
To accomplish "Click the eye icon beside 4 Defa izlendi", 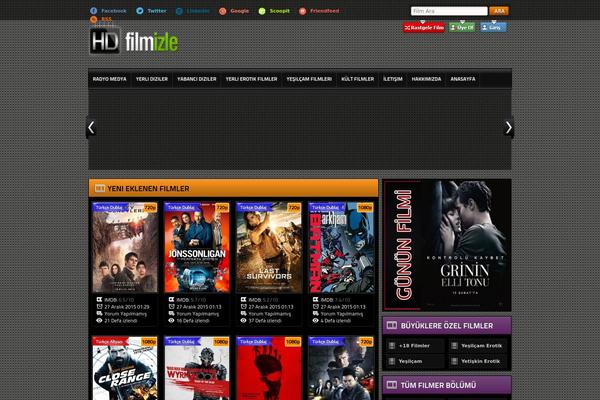I will coord(315,320).
